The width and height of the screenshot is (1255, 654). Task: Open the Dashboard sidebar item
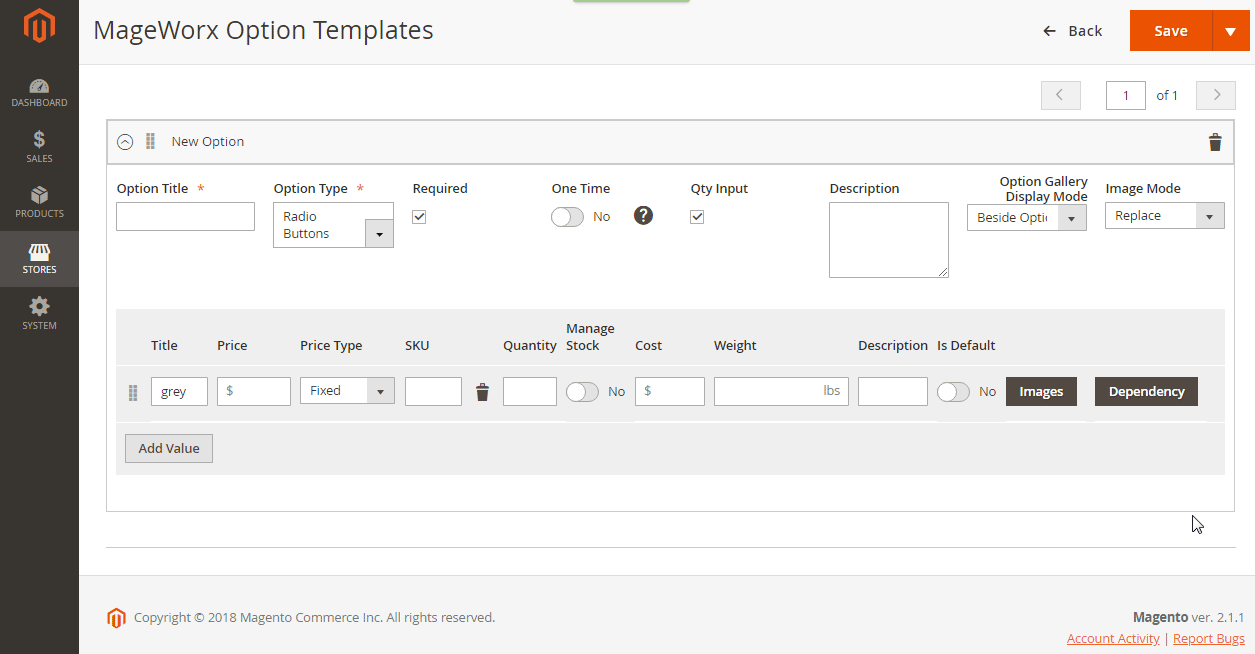(39, 93)
